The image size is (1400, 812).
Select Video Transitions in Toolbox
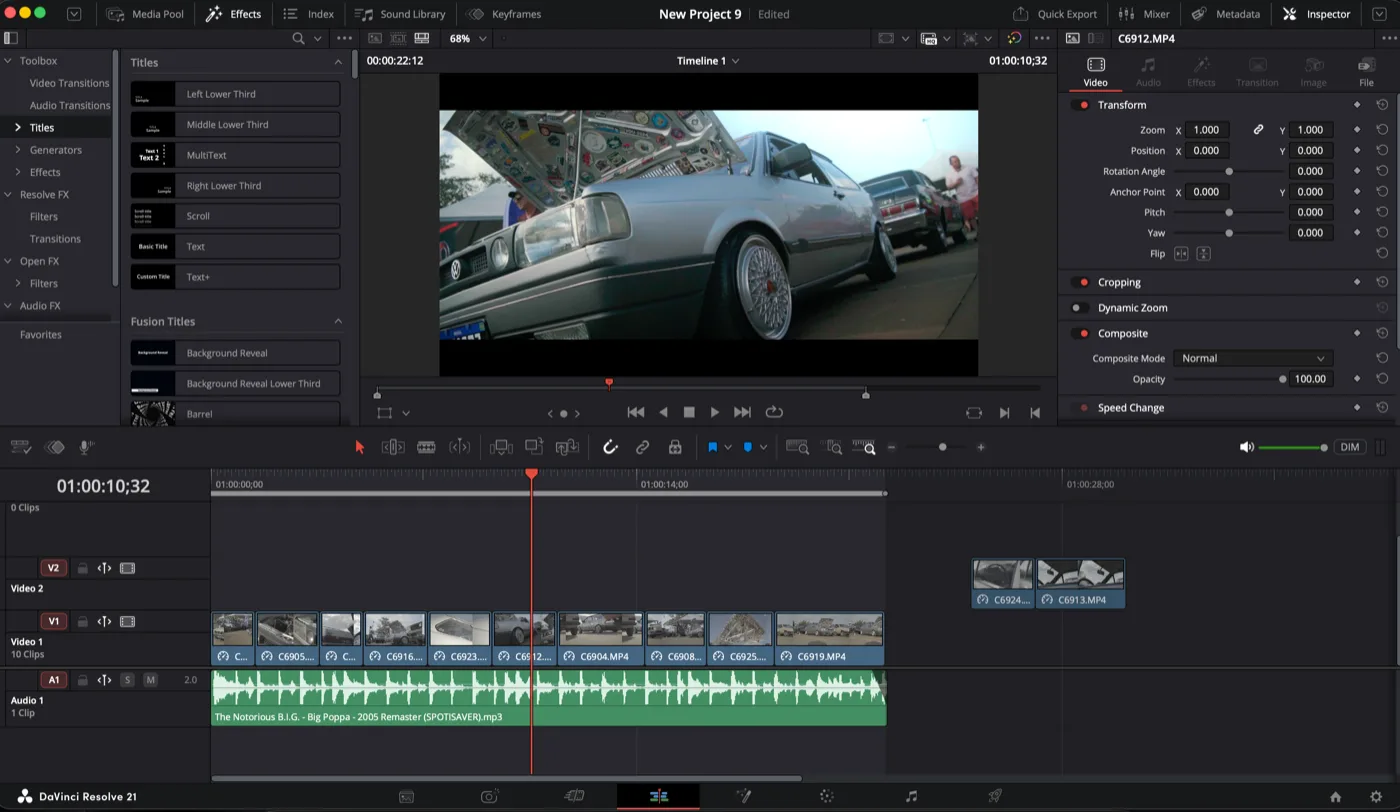click(x=69, y=83)
